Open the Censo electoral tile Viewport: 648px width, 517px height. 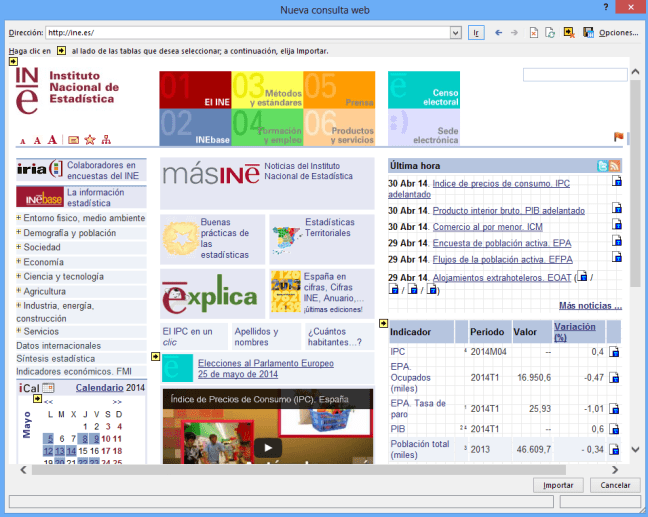(424, 90)
